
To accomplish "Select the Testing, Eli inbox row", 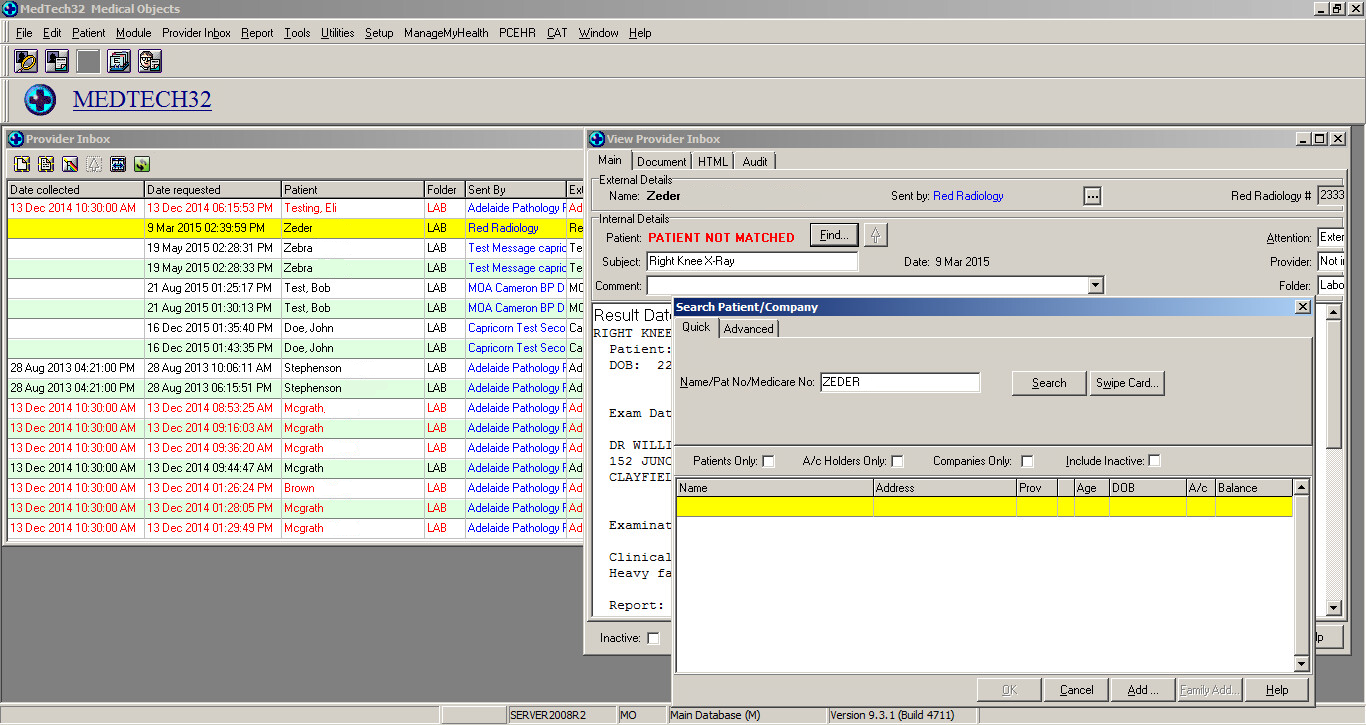I will [295, 208].
